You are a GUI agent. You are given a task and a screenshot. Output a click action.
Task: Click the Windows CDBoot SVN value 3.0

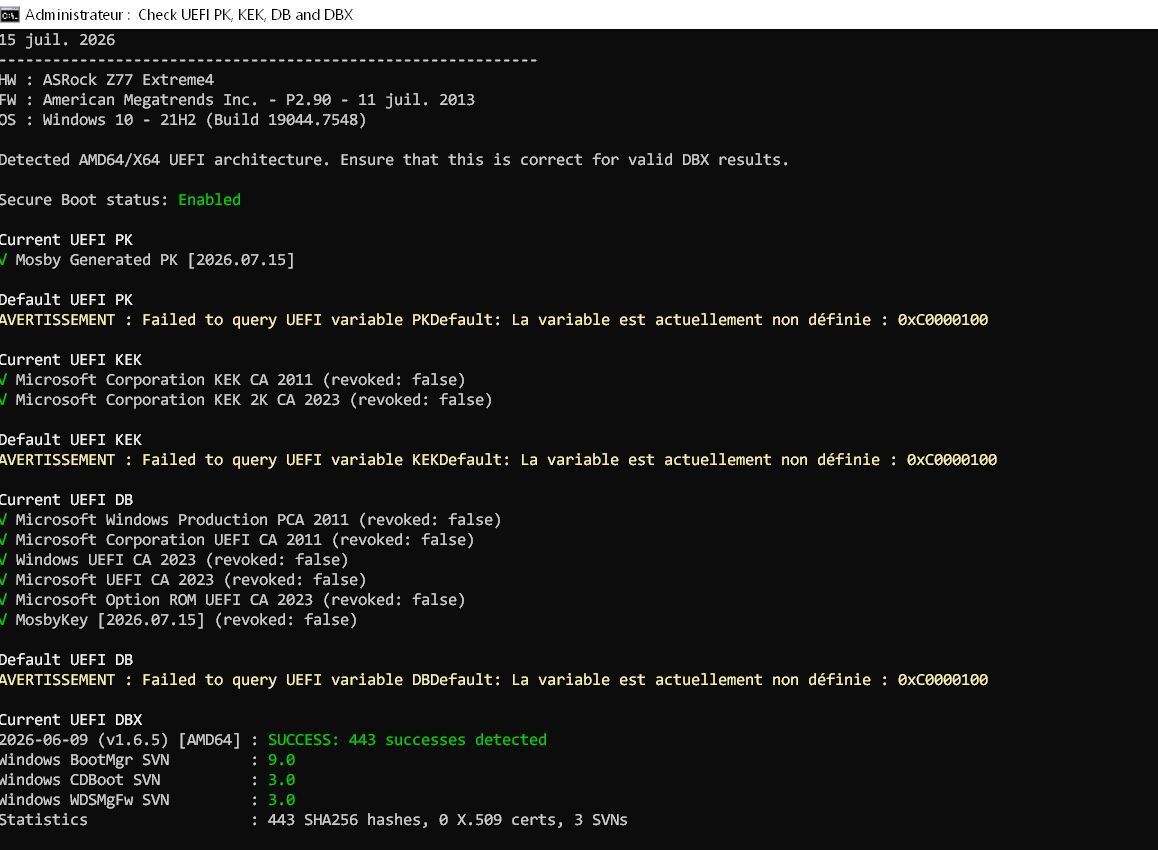point(281,780)
